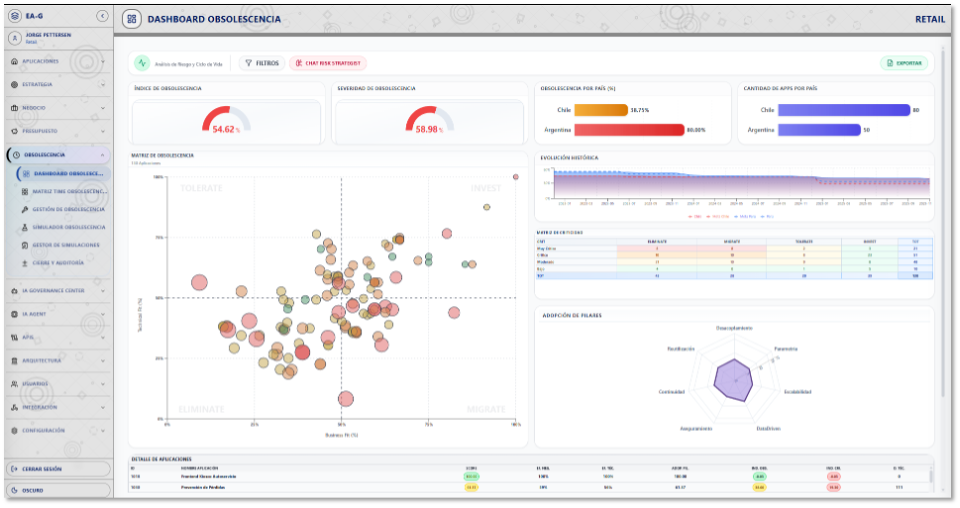Screen dimensions: 960x508
Task: Open Gestión de Obsolescencia wrench item
Action: (24, 209)
